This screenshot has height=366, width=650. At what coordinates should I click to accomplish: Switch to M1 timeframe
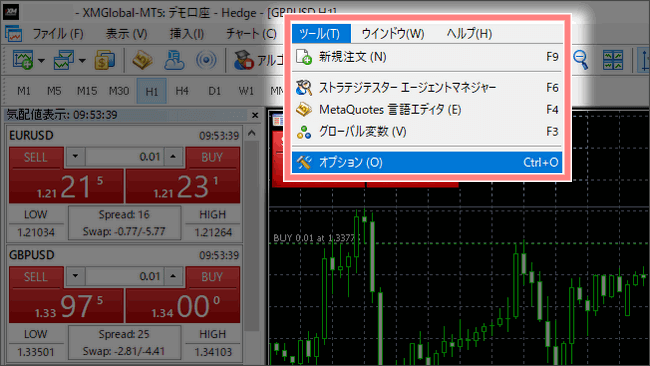(x=24, y=91)
